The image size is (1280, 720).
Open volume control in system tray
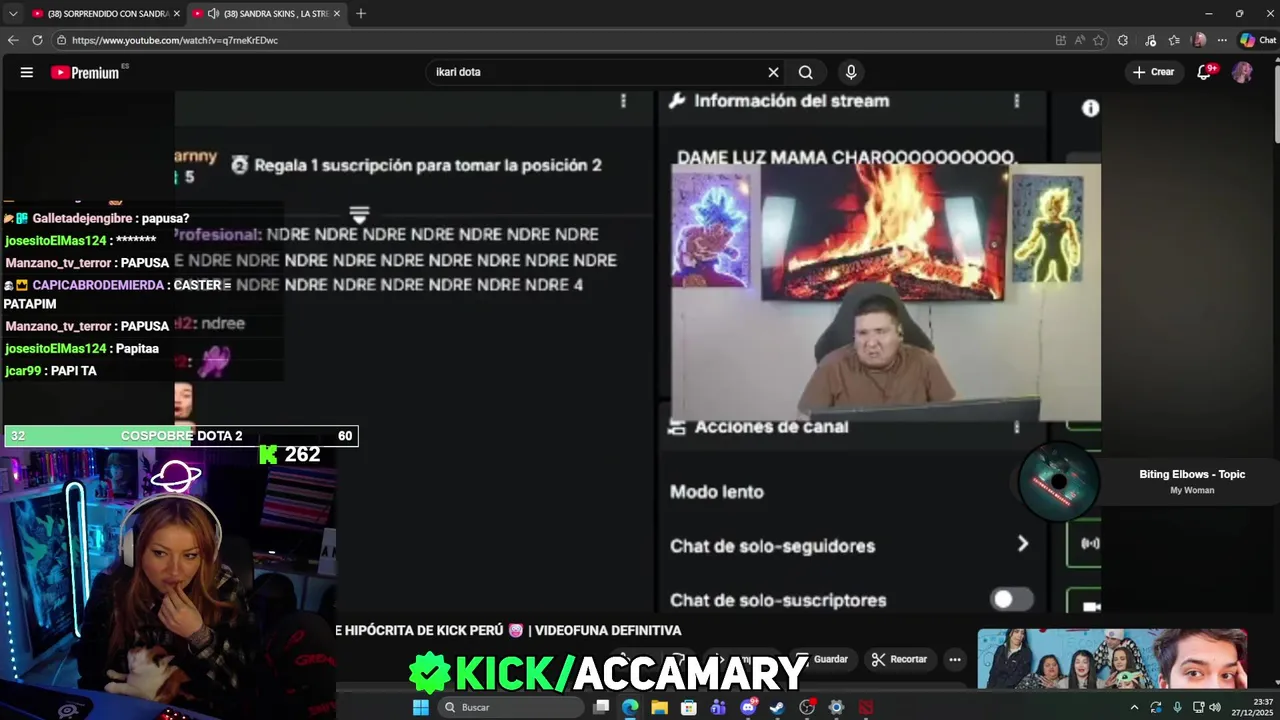[x=1215, y=707]
